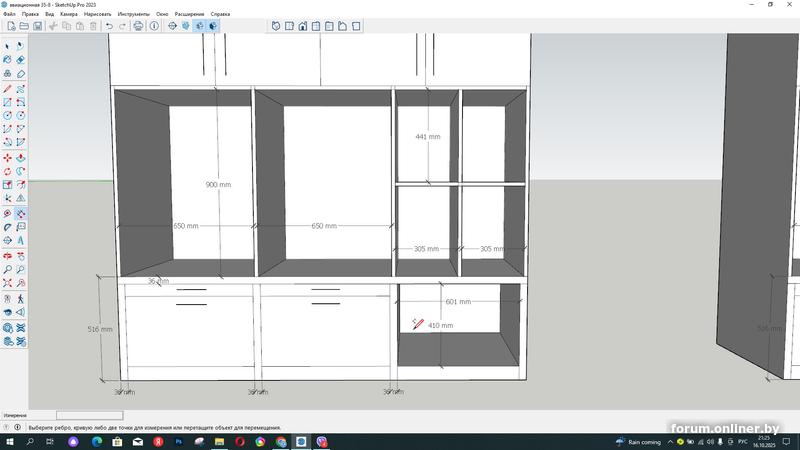Open the Окно menu
The image size is (800, 450).
[162, 14]
